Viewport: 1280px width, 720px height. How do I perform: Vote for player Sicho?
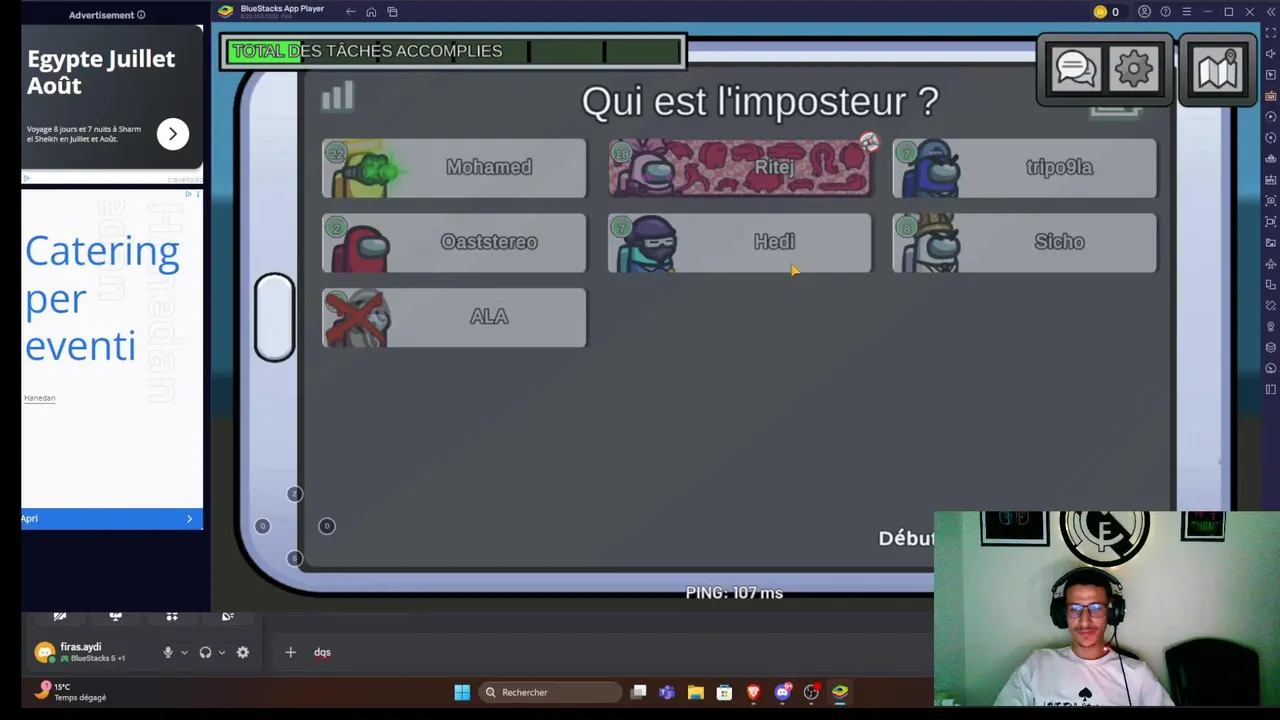(1024, 243)
